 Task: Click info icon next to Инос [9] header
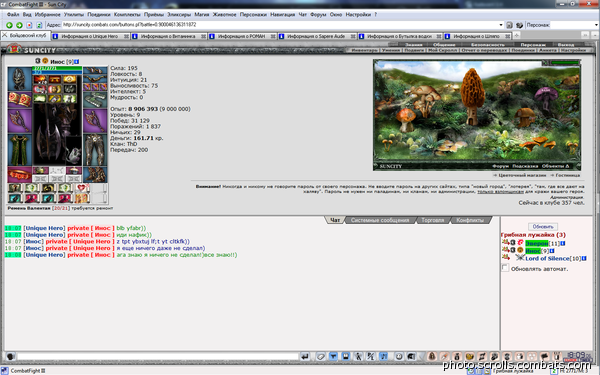pos(77,62)
